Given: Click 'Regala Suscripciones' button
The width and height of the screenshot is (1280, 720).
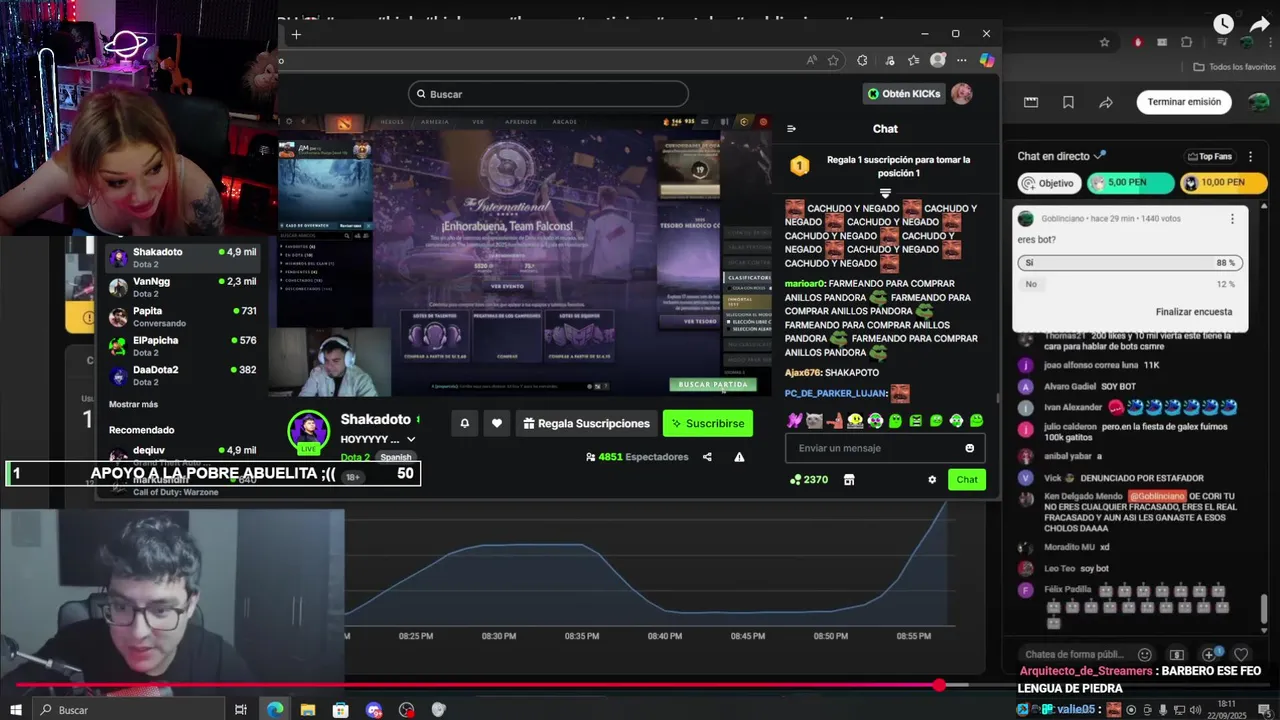Looking at the screenshot, I should pos(585,424).
